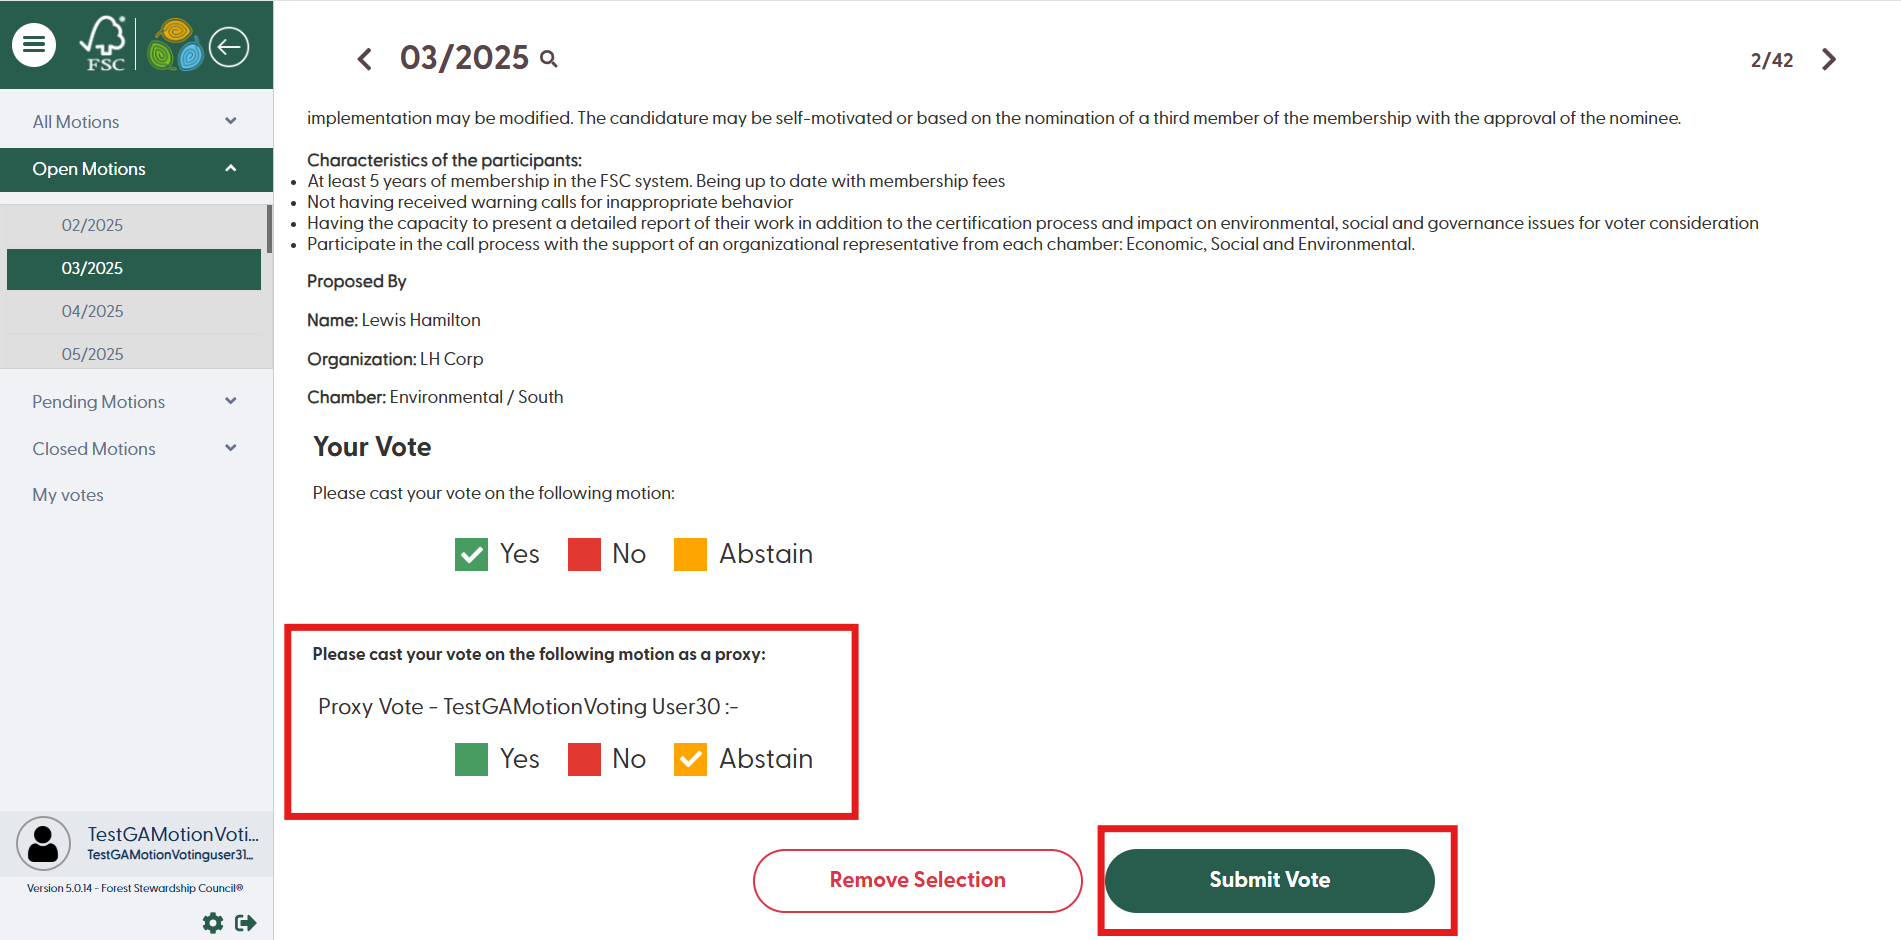Click the Remove Selection button

917,880
